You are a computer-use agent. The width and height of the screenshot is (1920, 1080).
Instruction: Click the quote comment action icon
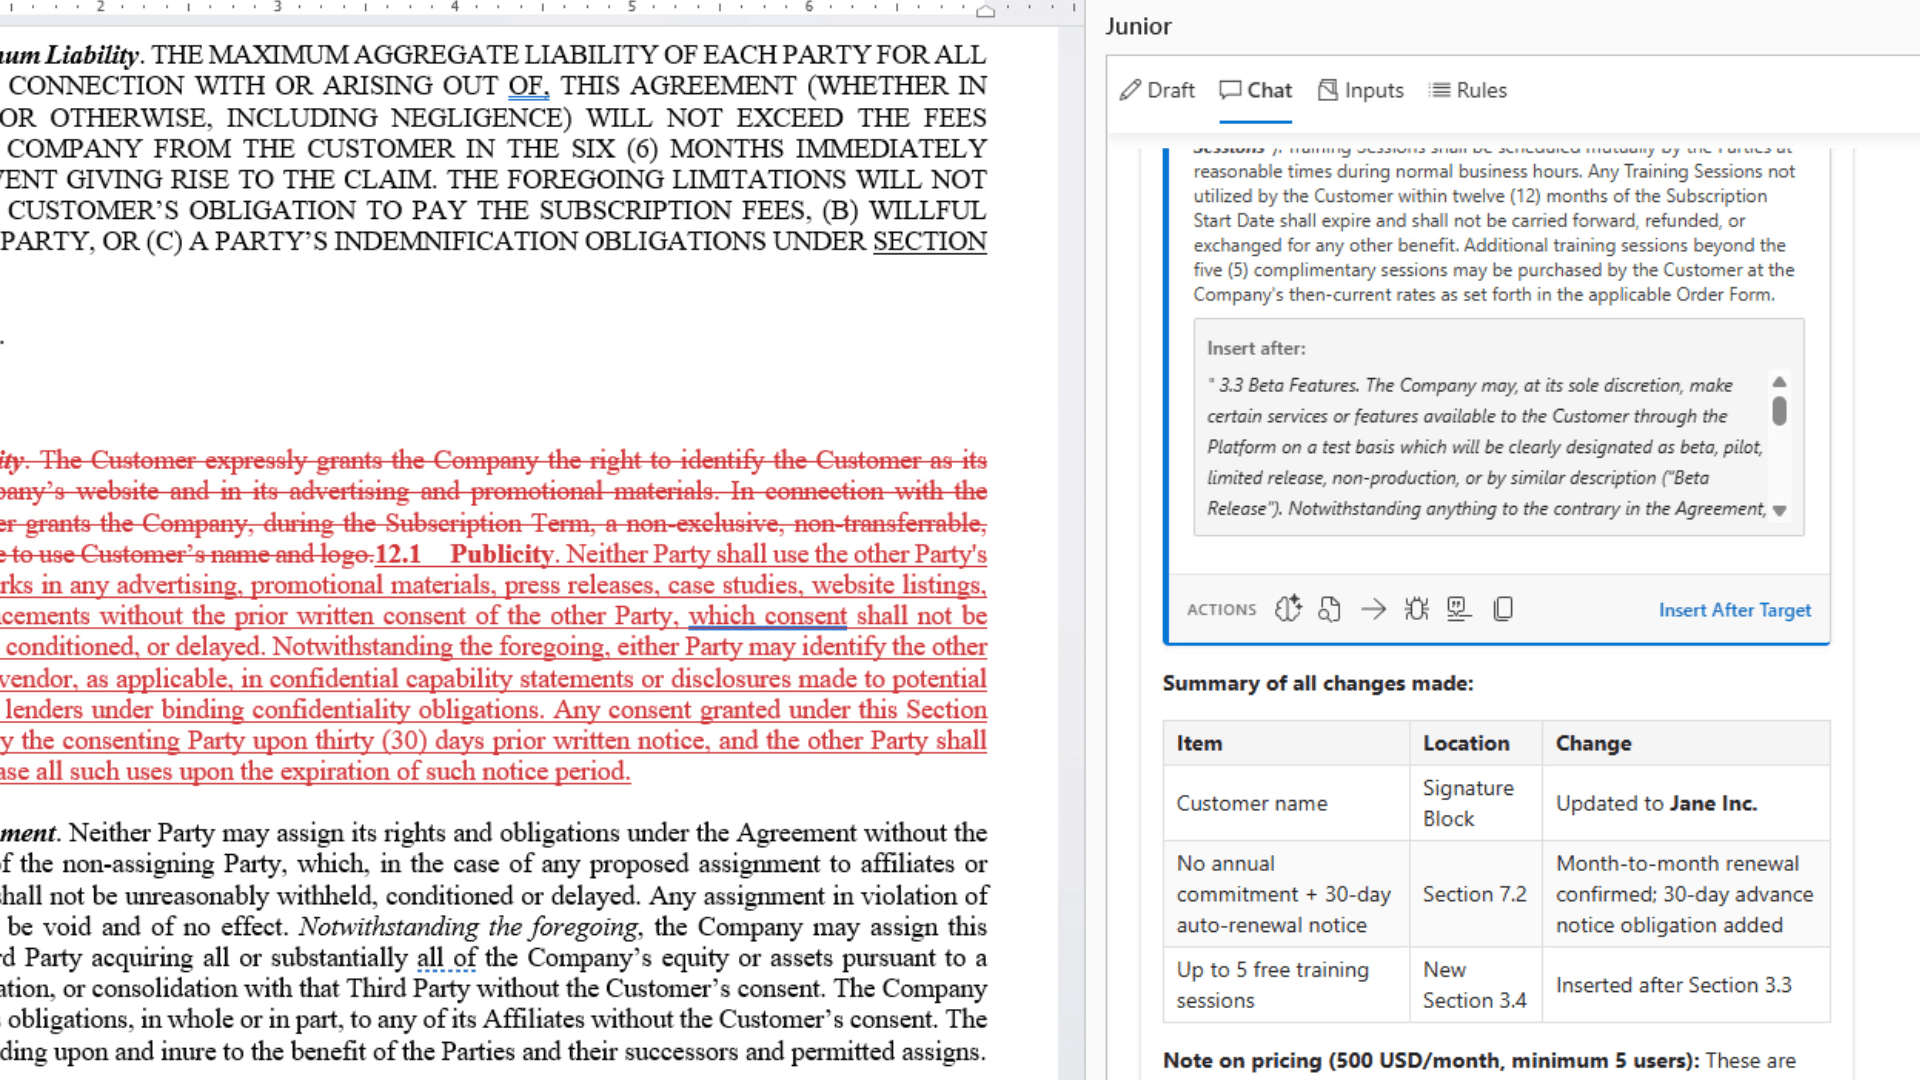coord(1459,609)
